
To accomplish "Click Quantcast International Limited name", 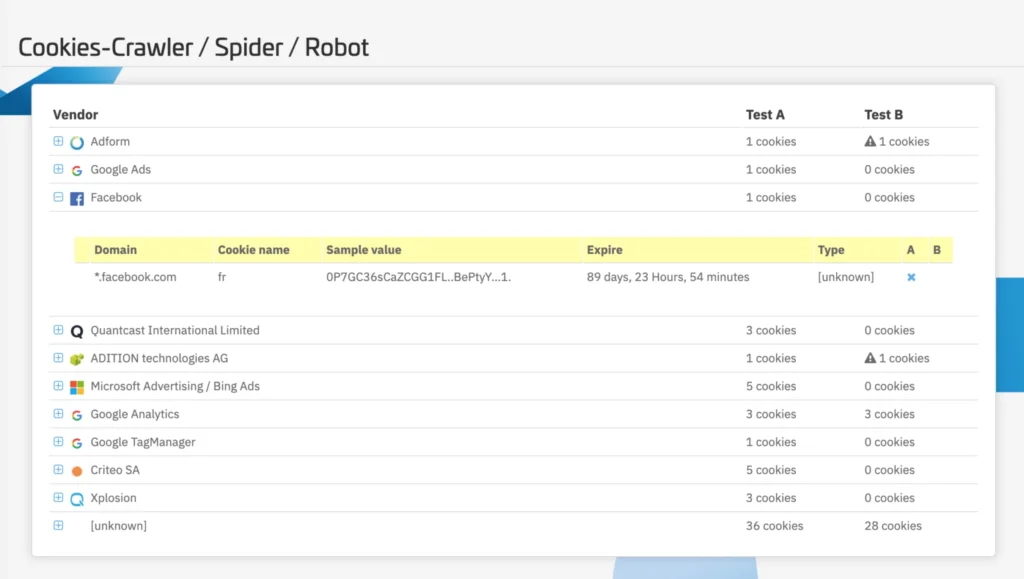I will 174,330.
